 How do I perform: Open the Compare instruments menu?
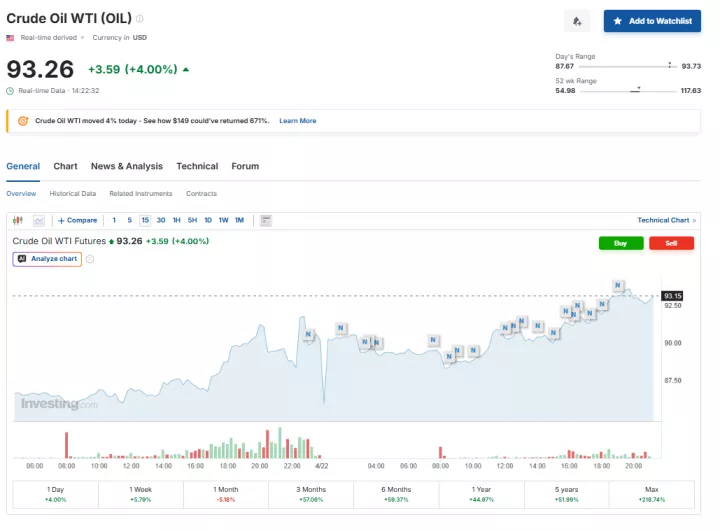point(78,220)
